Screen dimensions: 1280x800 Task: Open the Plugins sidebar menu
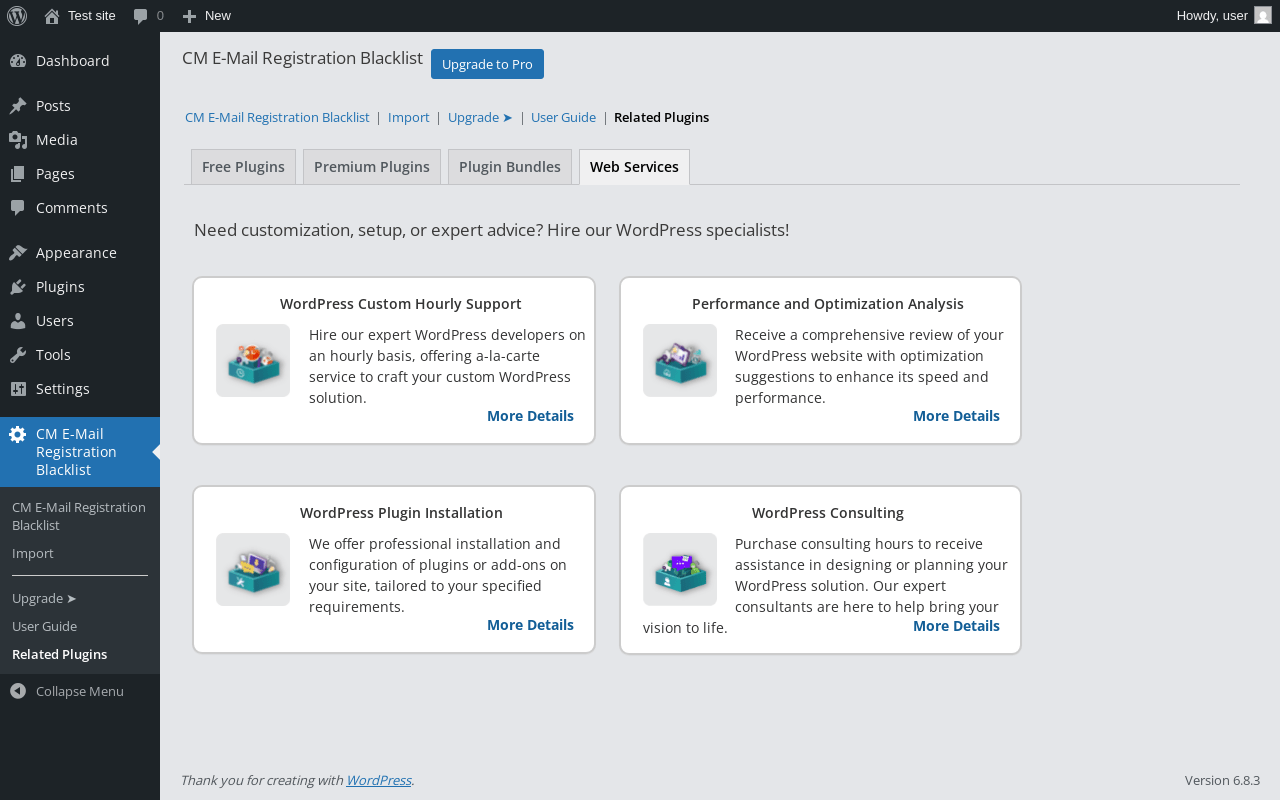tap(60, 287)
